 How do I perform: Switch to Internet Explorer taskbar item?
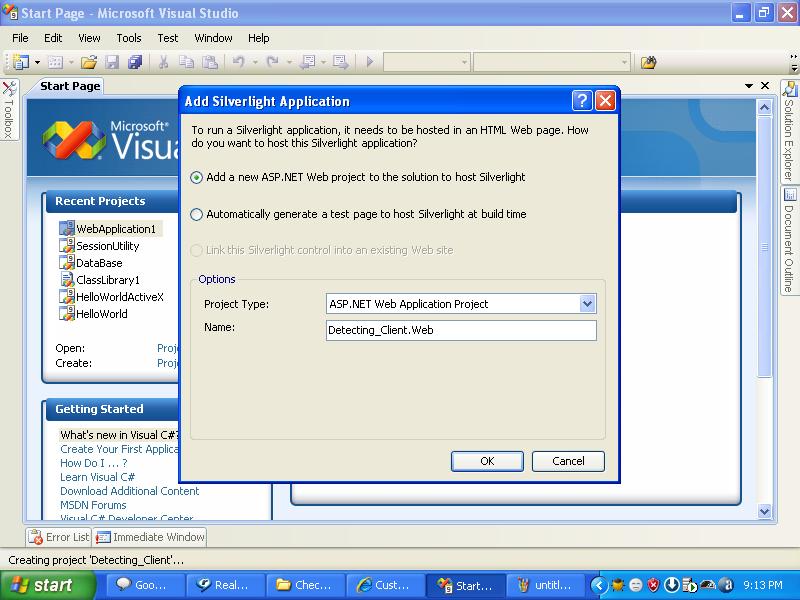click(385, 585)
